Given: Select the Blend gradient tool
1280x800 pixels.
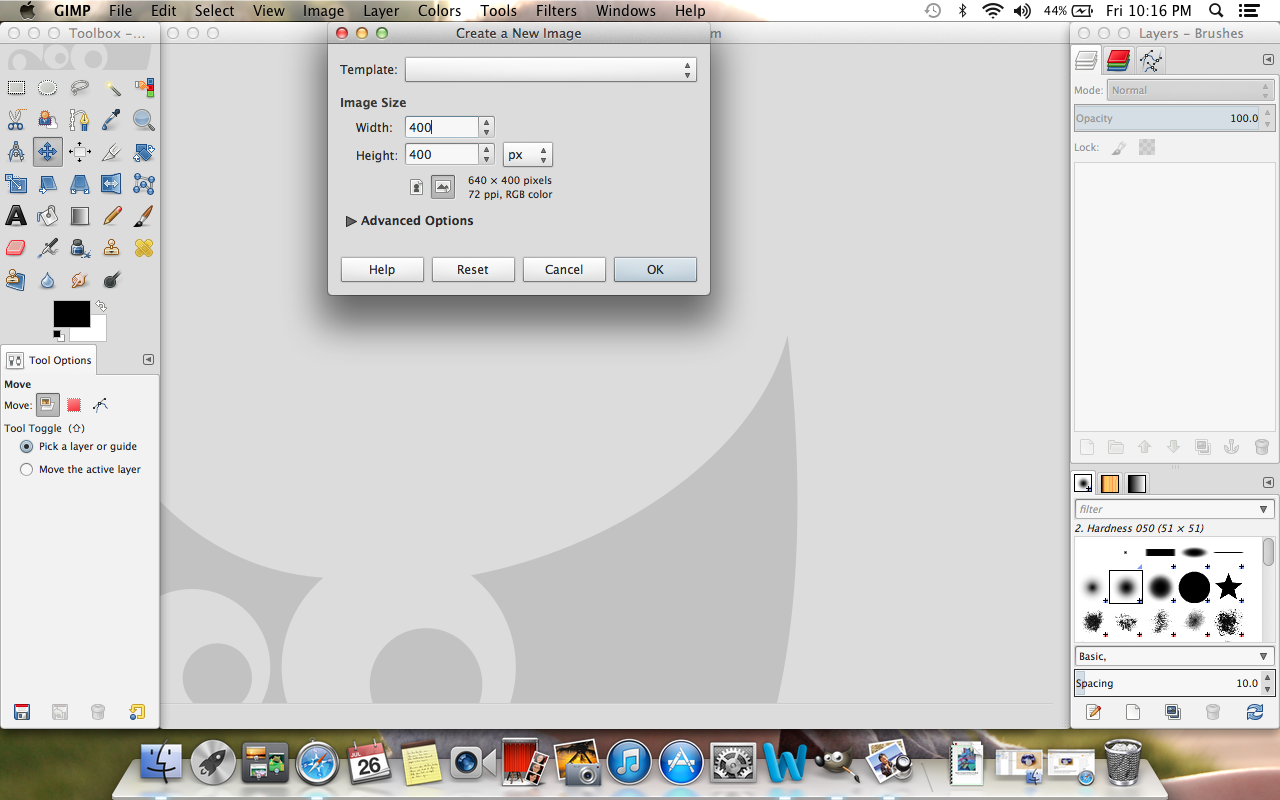Looking at the screenshot, I should pos(80,216).
